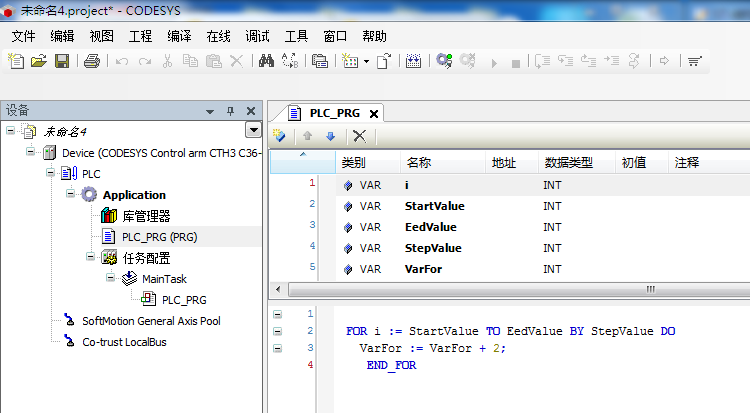The width and height of the screenshot is (750, 413).
Task: Open the project tree view dropdown button
Action: (x=253, y=130)
